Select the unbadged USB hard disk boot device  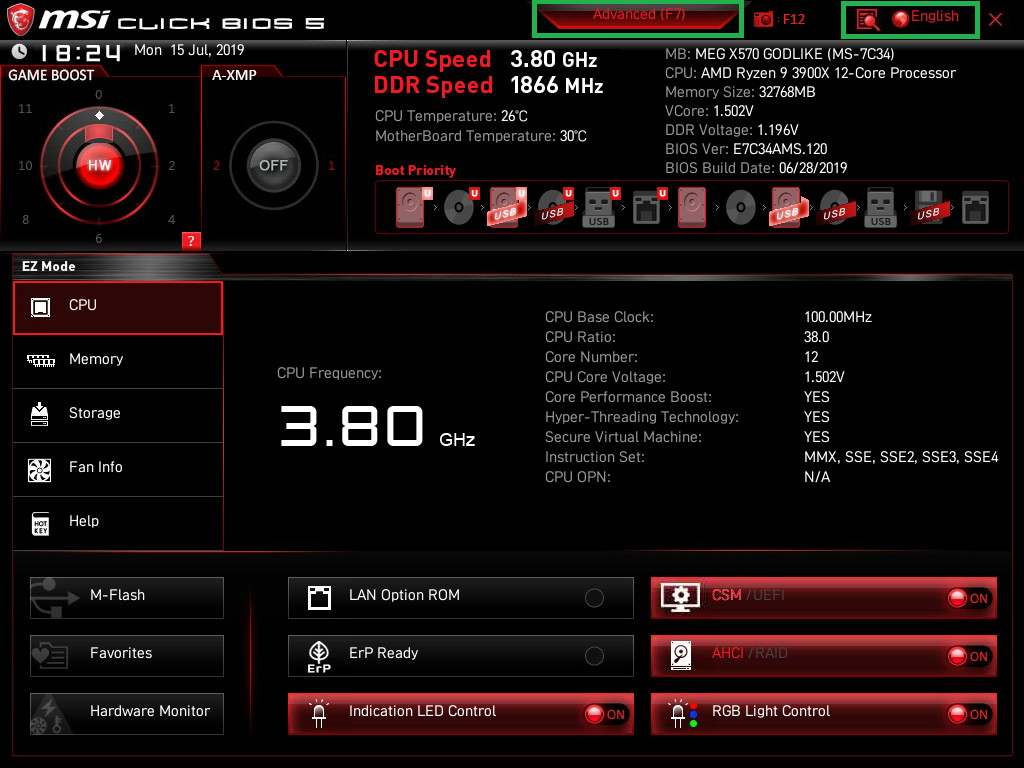(x=789, y=207)
